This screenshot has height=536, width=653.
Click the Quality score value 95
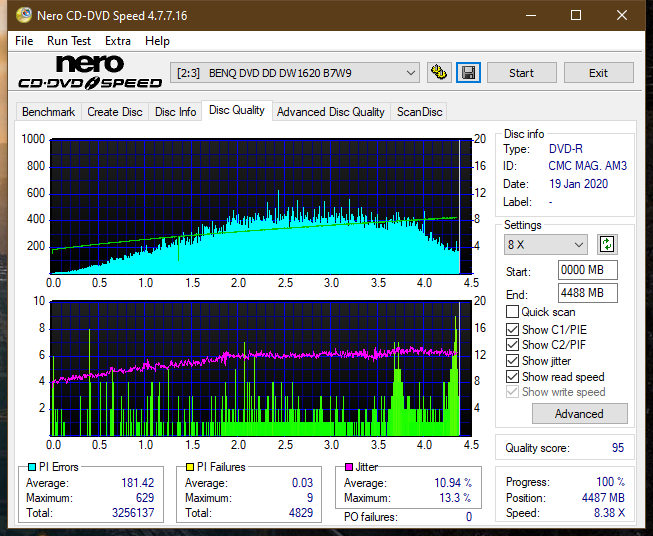click(x=618, y=448)
